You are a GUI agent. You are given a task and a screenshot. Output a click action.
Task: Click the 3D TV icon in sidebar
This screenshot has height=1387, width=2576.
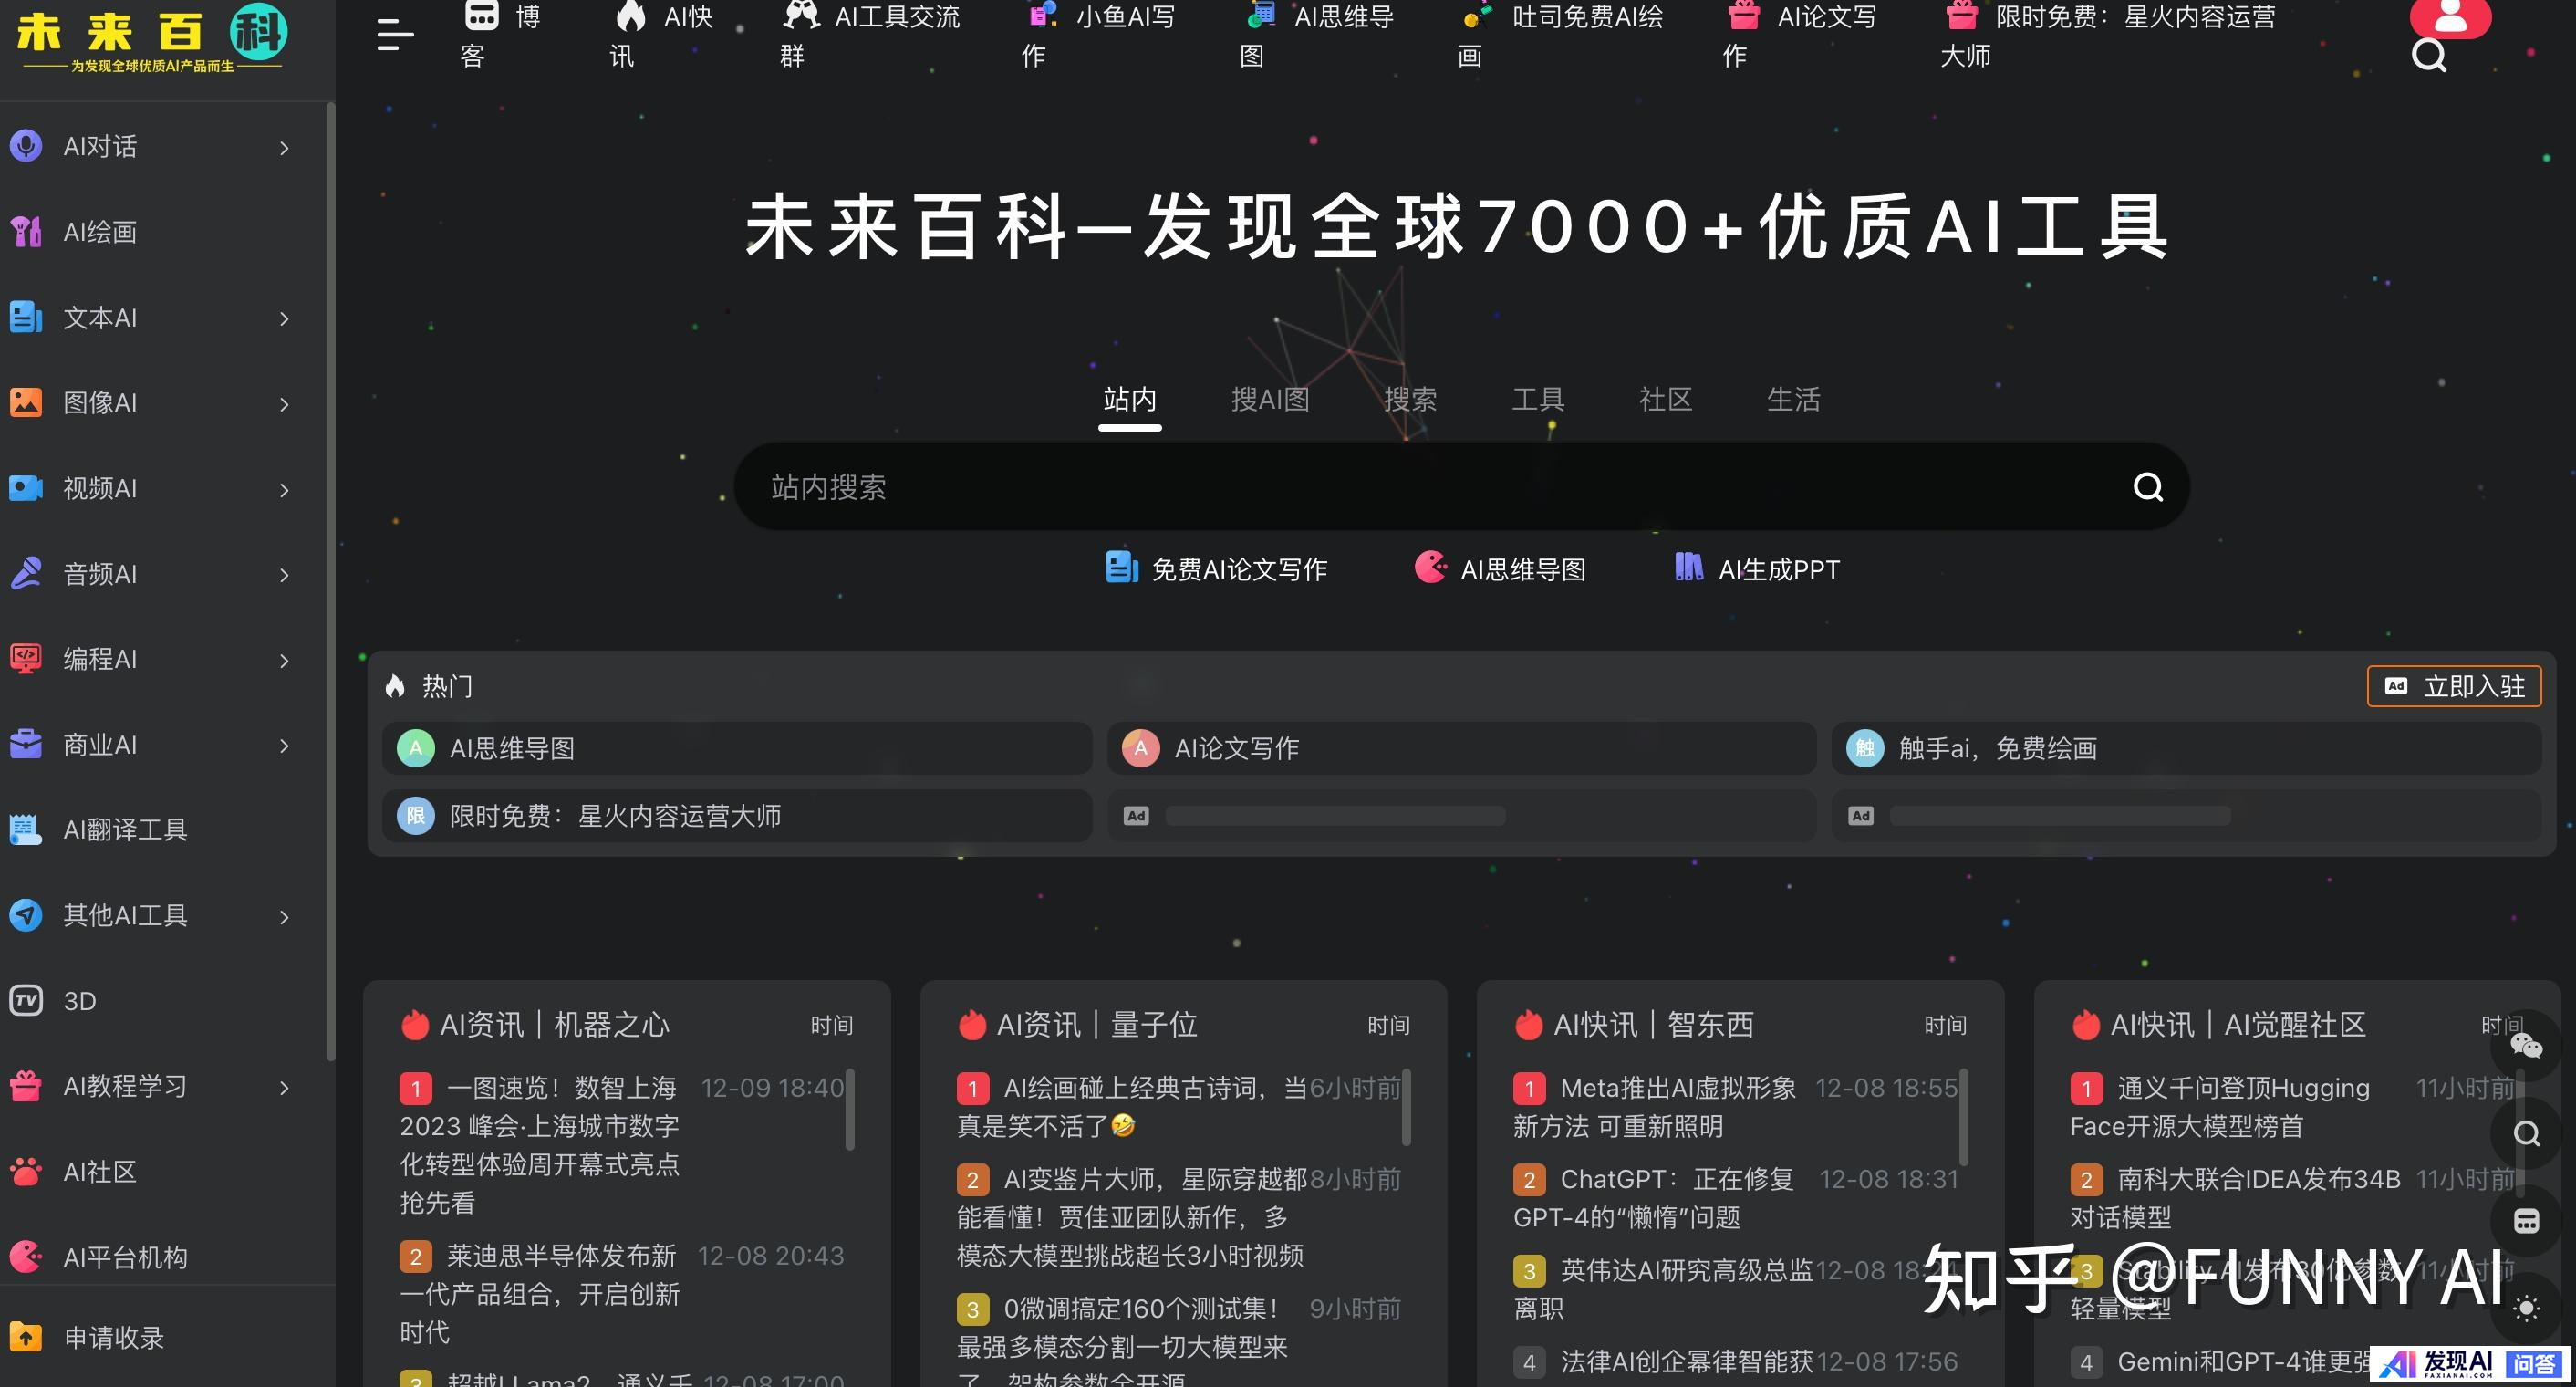[x=26, y=1000]
